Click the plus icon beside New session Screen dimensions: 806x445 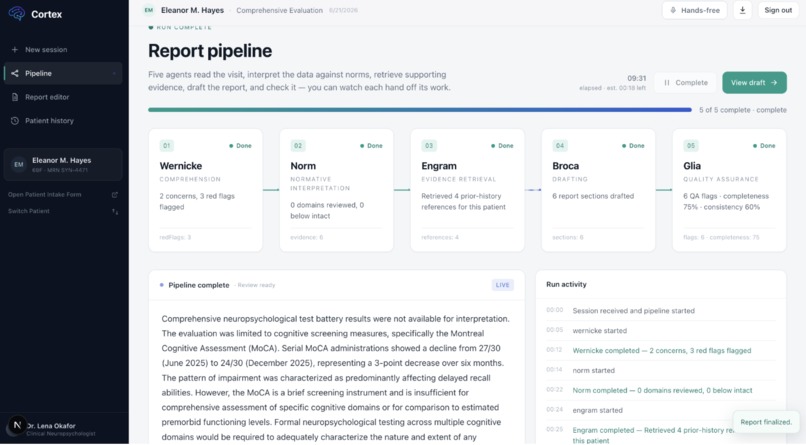point(14,50)
